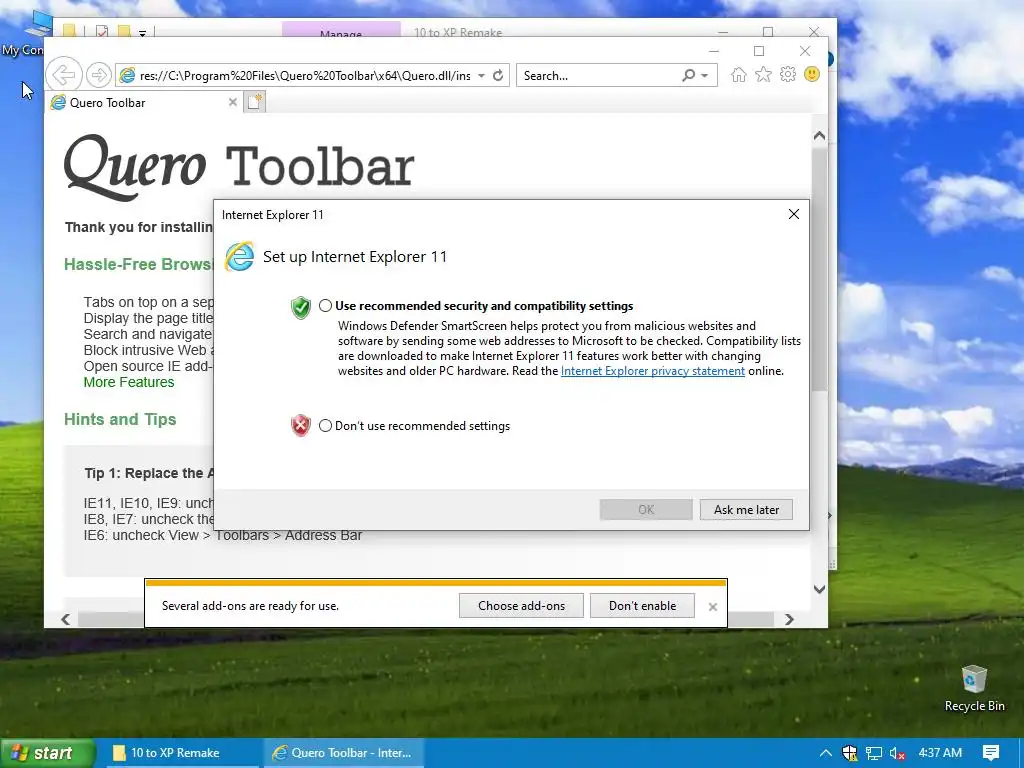This screenshot has width=1024, height=768.
Task: Click the taskbar clock showing 4:37 AM
Action: pos(940,753)
